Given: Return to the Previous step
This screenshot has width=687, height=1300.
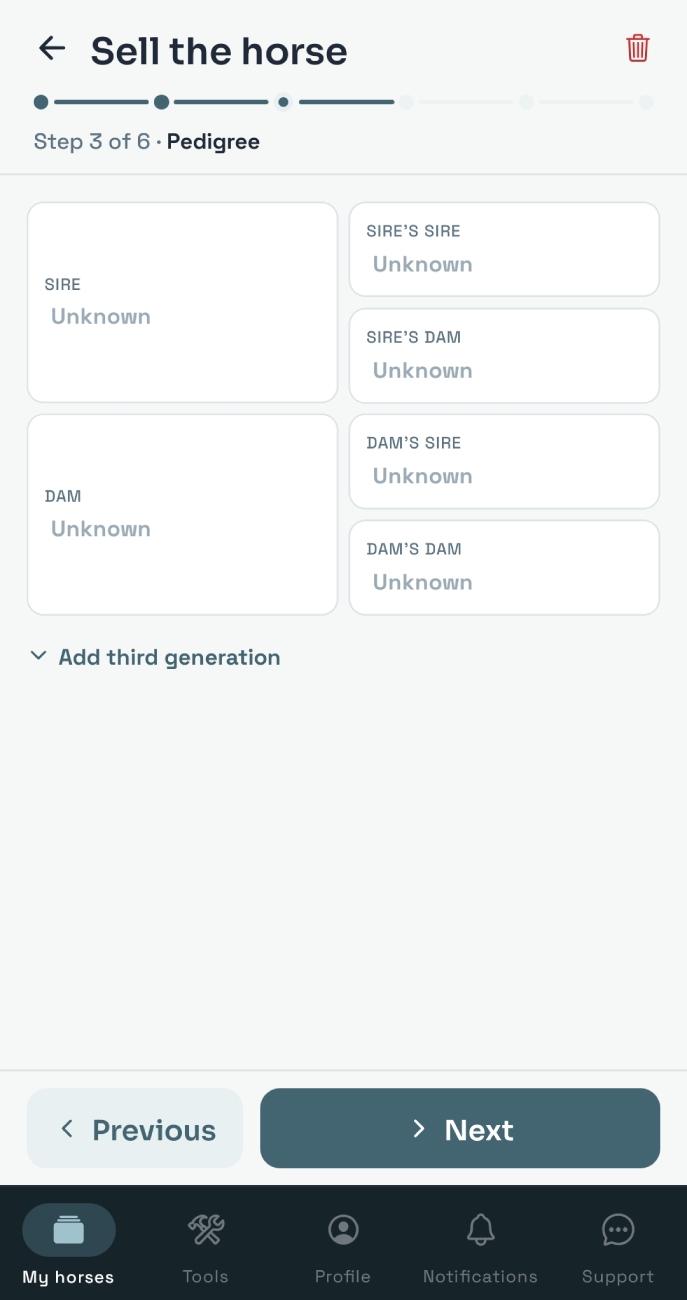Looking at the screenshot, I should [x=135, y=1128].
